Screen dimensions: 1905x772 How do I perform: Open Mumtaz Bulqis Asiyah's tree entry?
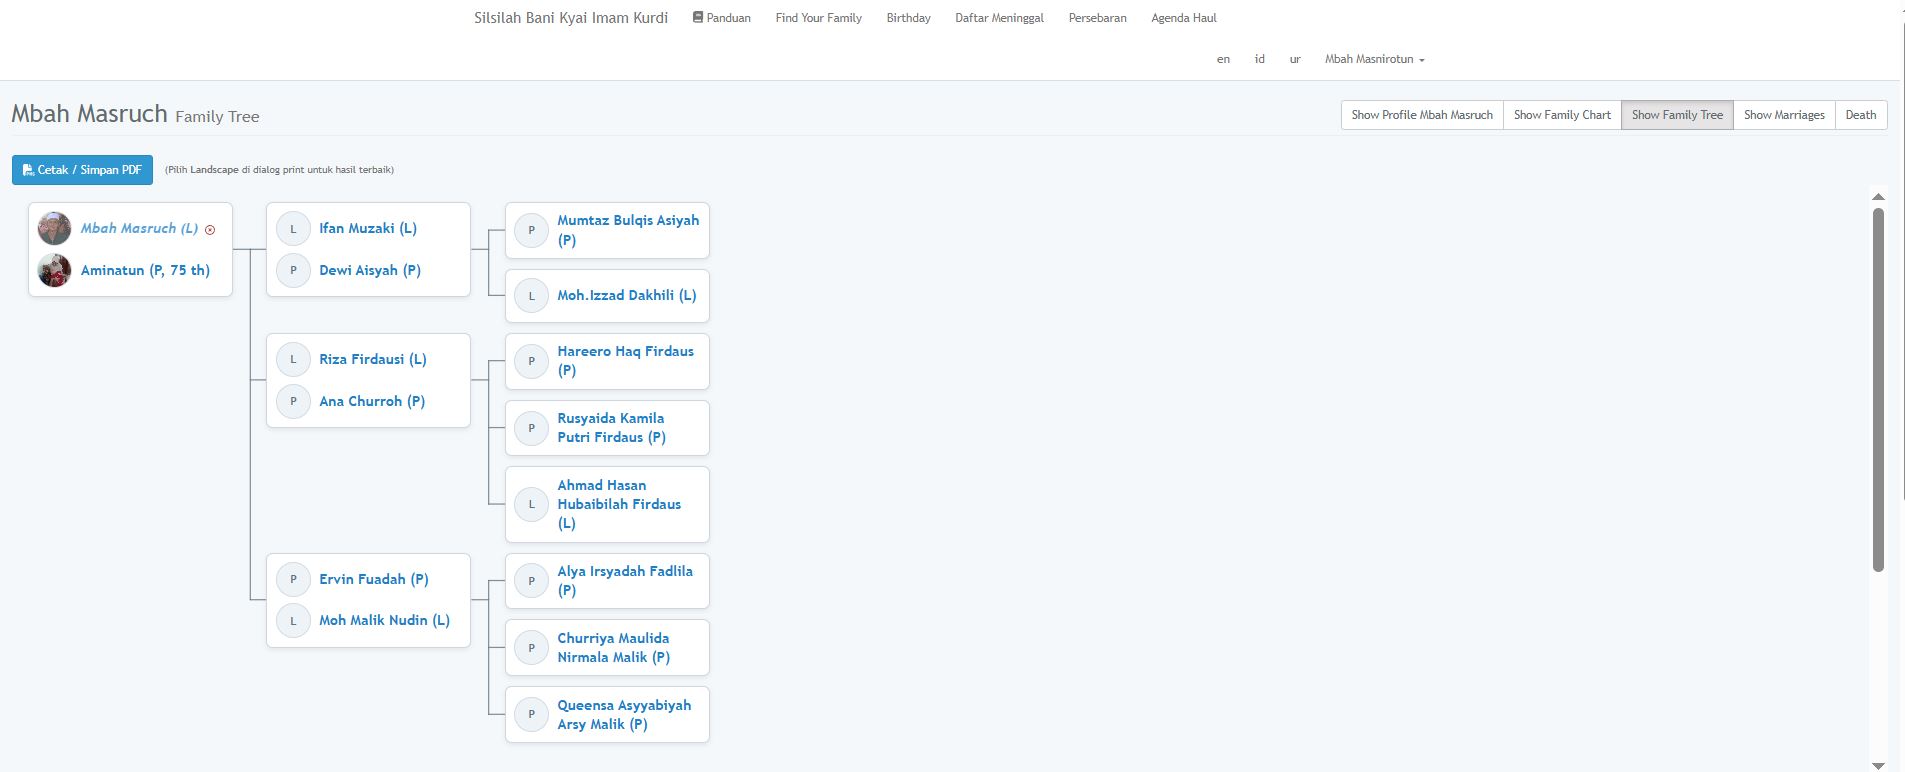pos(627,230)
